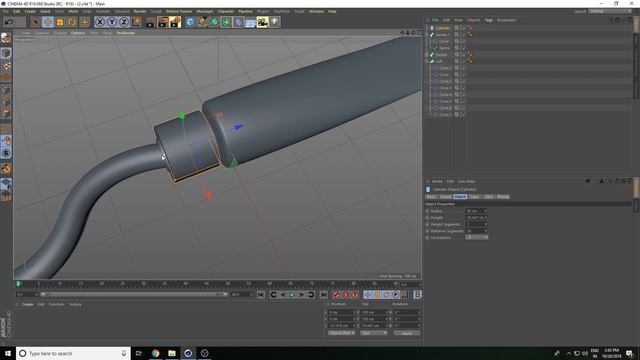The image size is (640, 360).
Task: Click the timeline preview range slider
Action: [134, 294]
